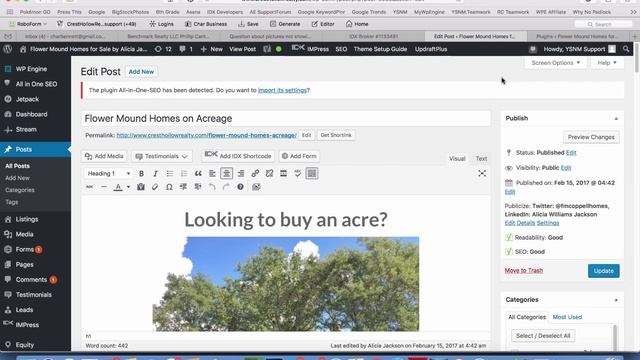The height and width of the screenshot is (360, 640).
Task: Open the WordPress logo menu
Action: point(7,49)
